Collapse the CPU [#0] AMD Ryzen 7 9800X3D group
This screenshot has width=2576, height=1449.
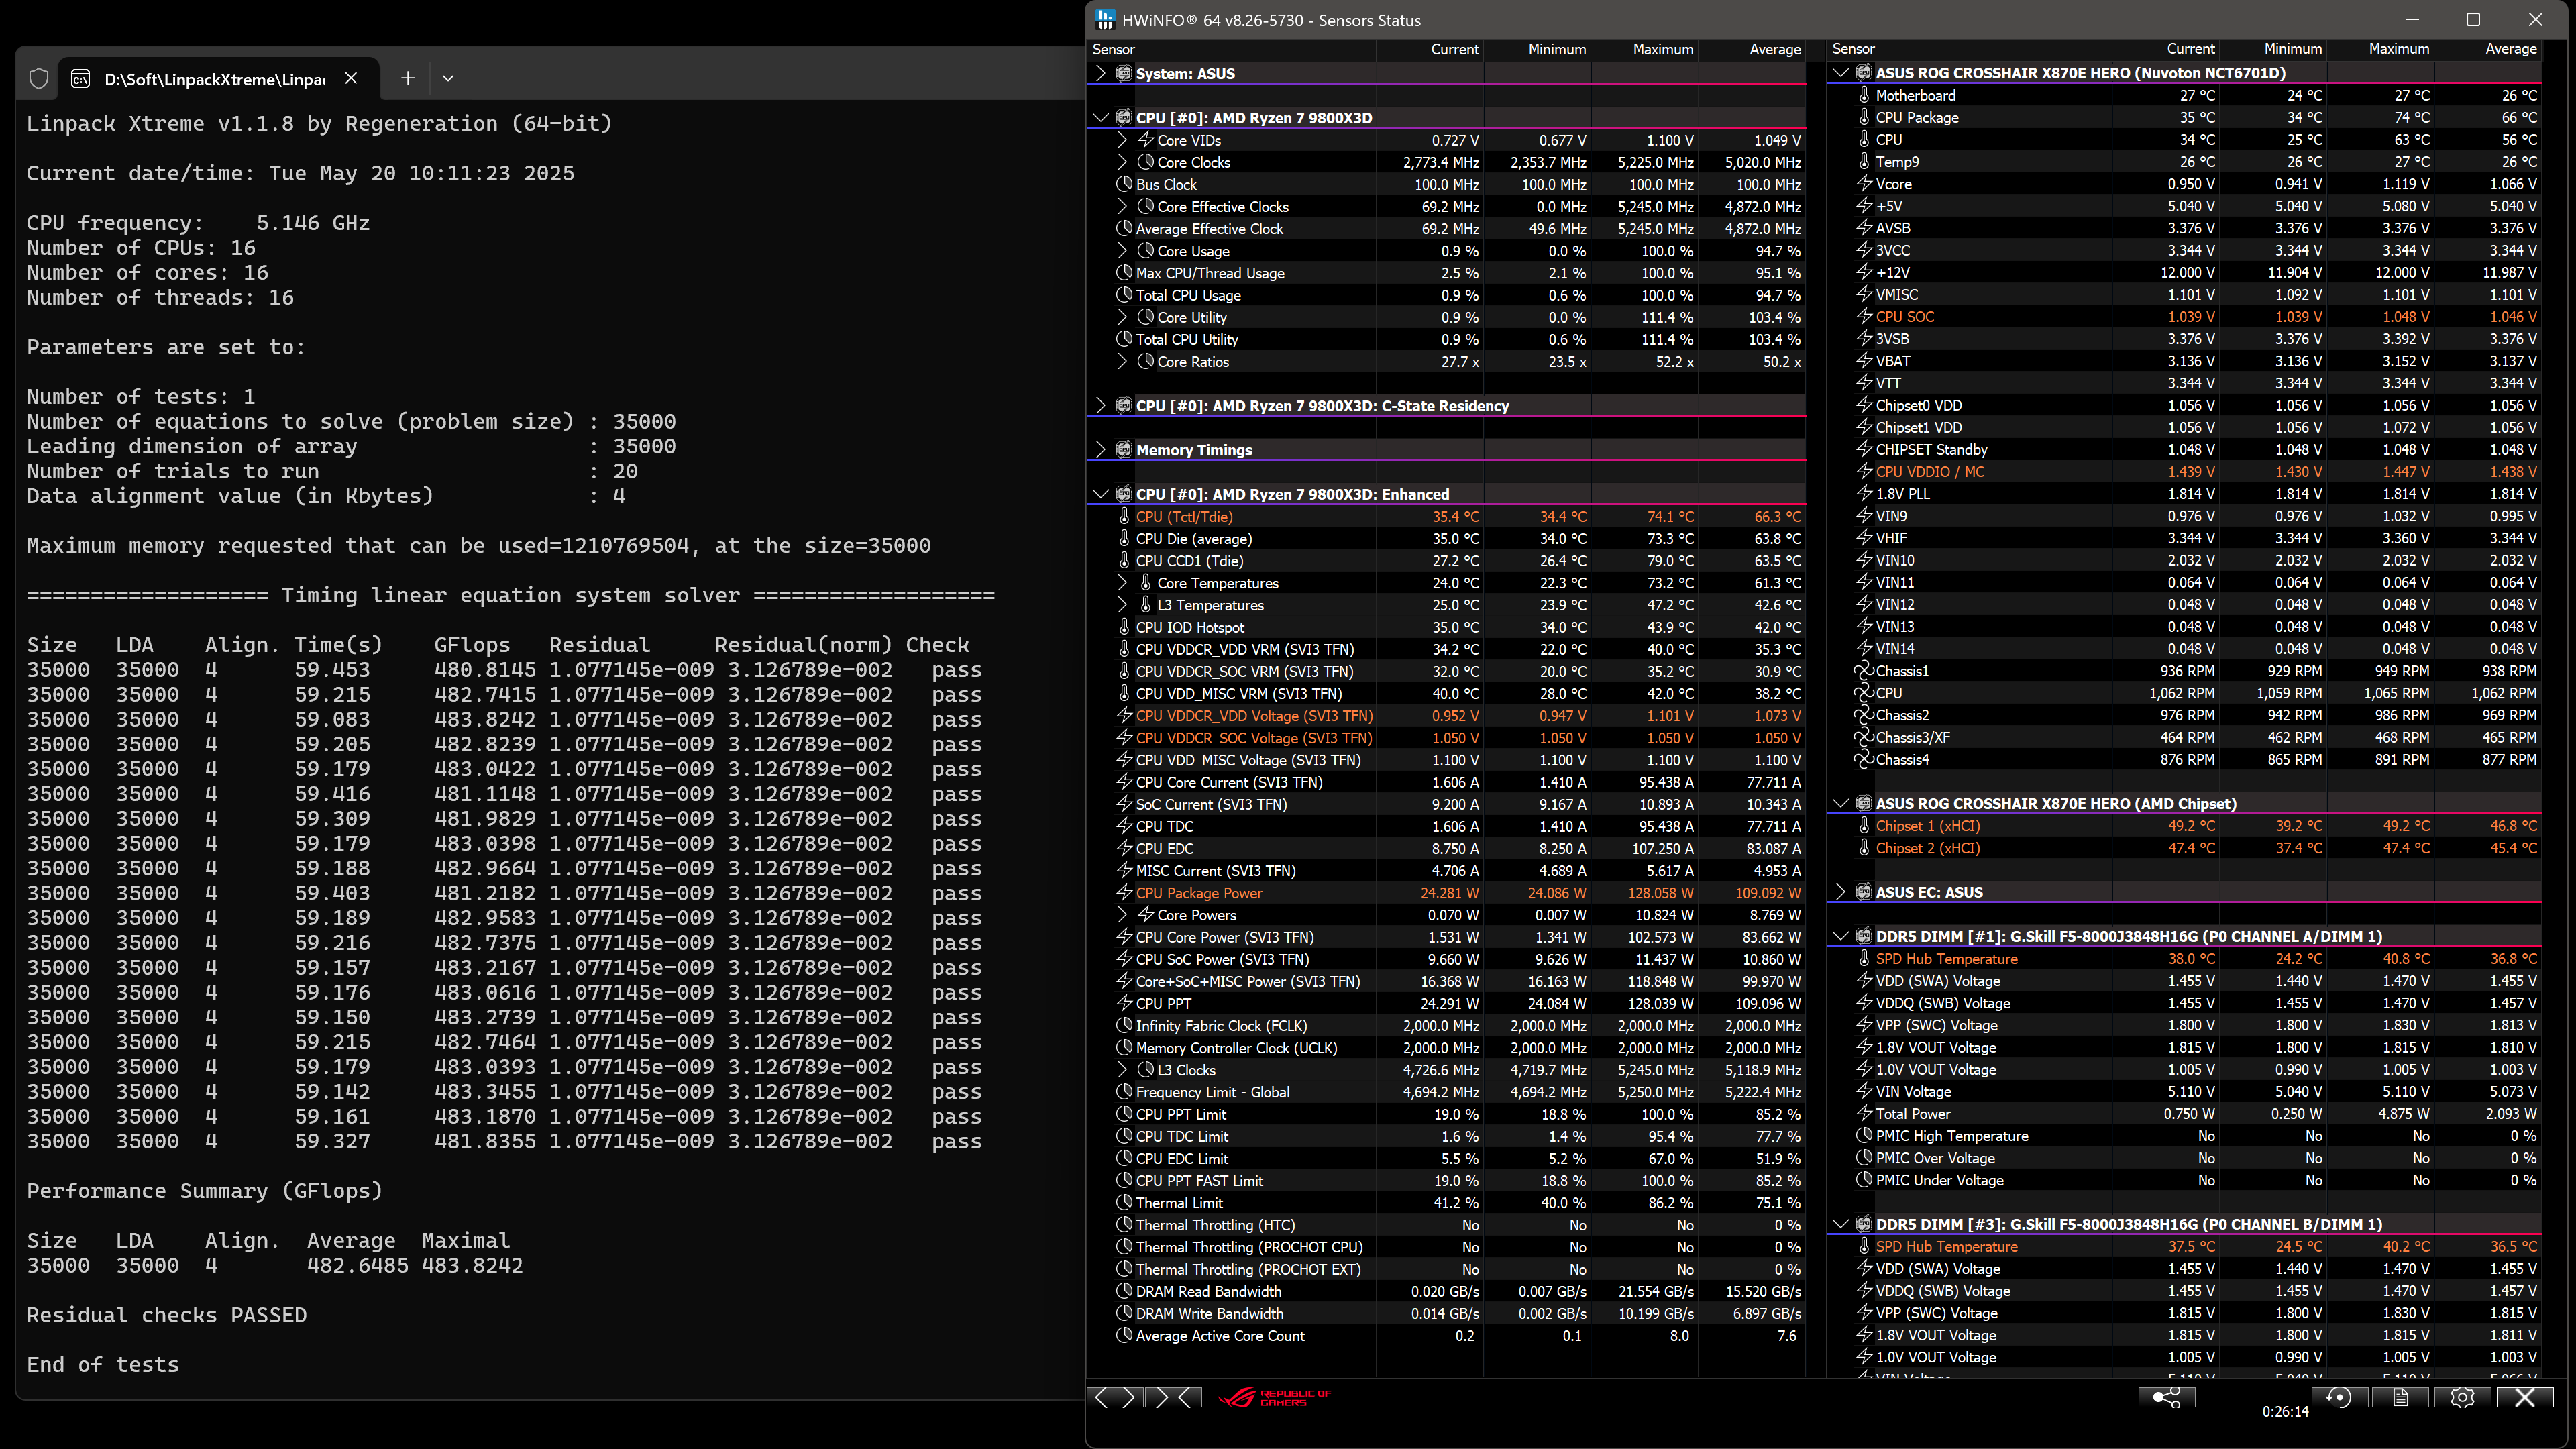(x=1101, y=118)
